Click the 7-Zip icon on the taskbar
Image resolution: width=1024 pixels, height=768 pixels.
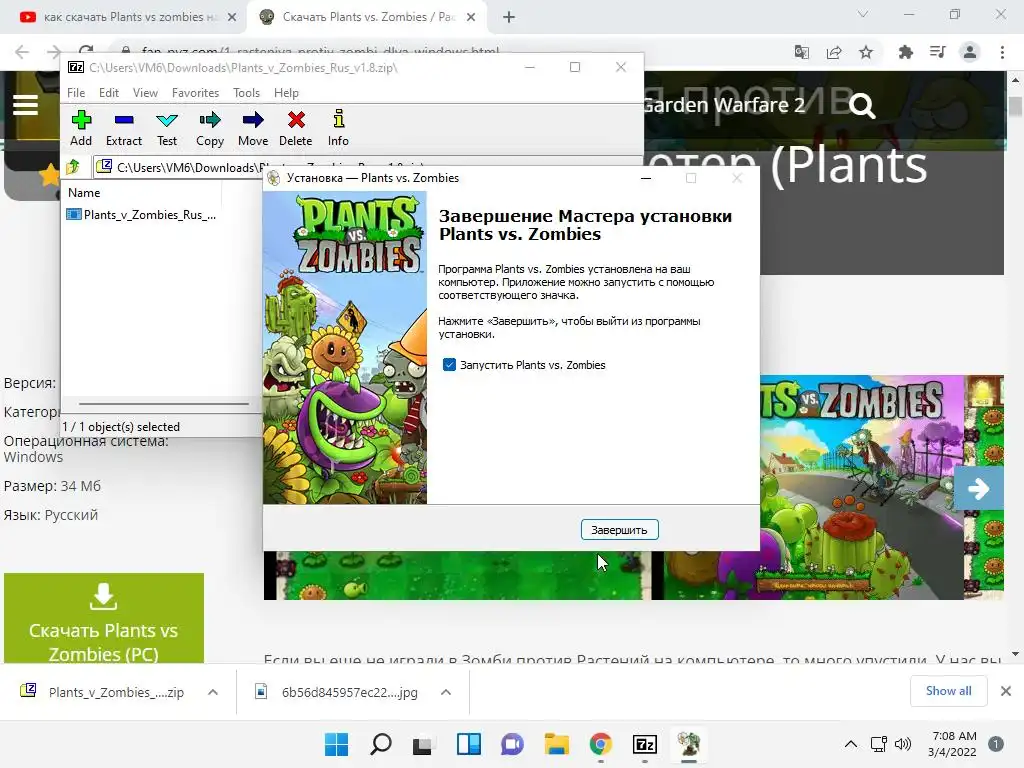(x=645, y=744)
